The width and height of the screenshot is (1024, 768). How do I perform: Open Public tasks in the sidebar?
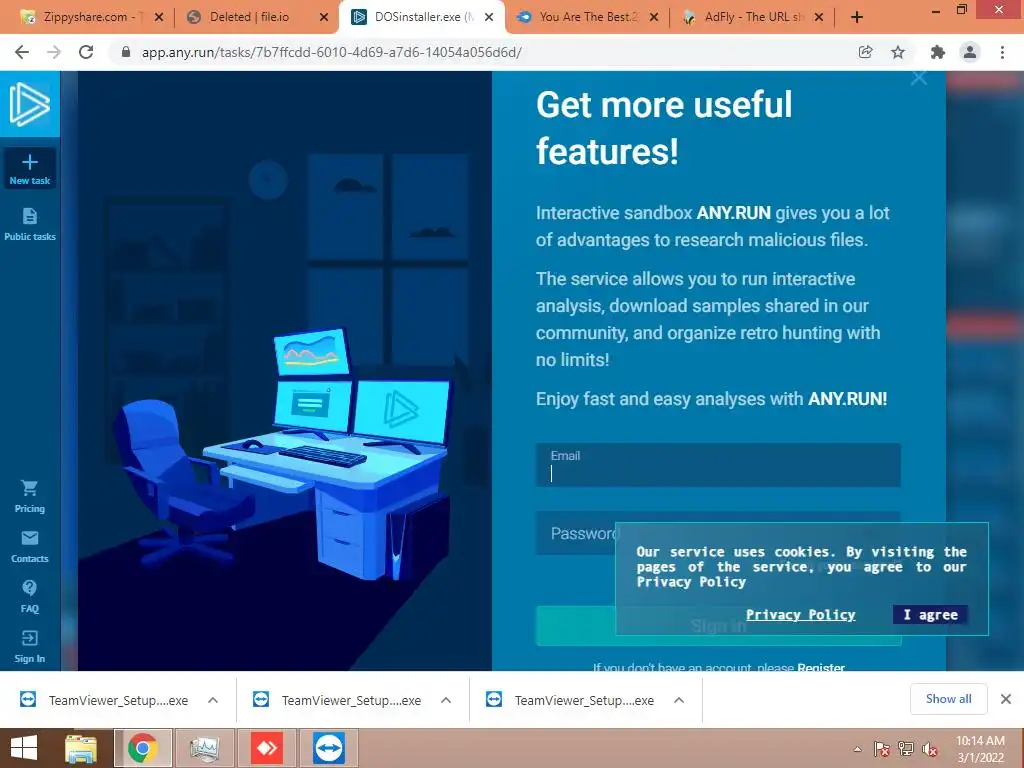[29, 225]
